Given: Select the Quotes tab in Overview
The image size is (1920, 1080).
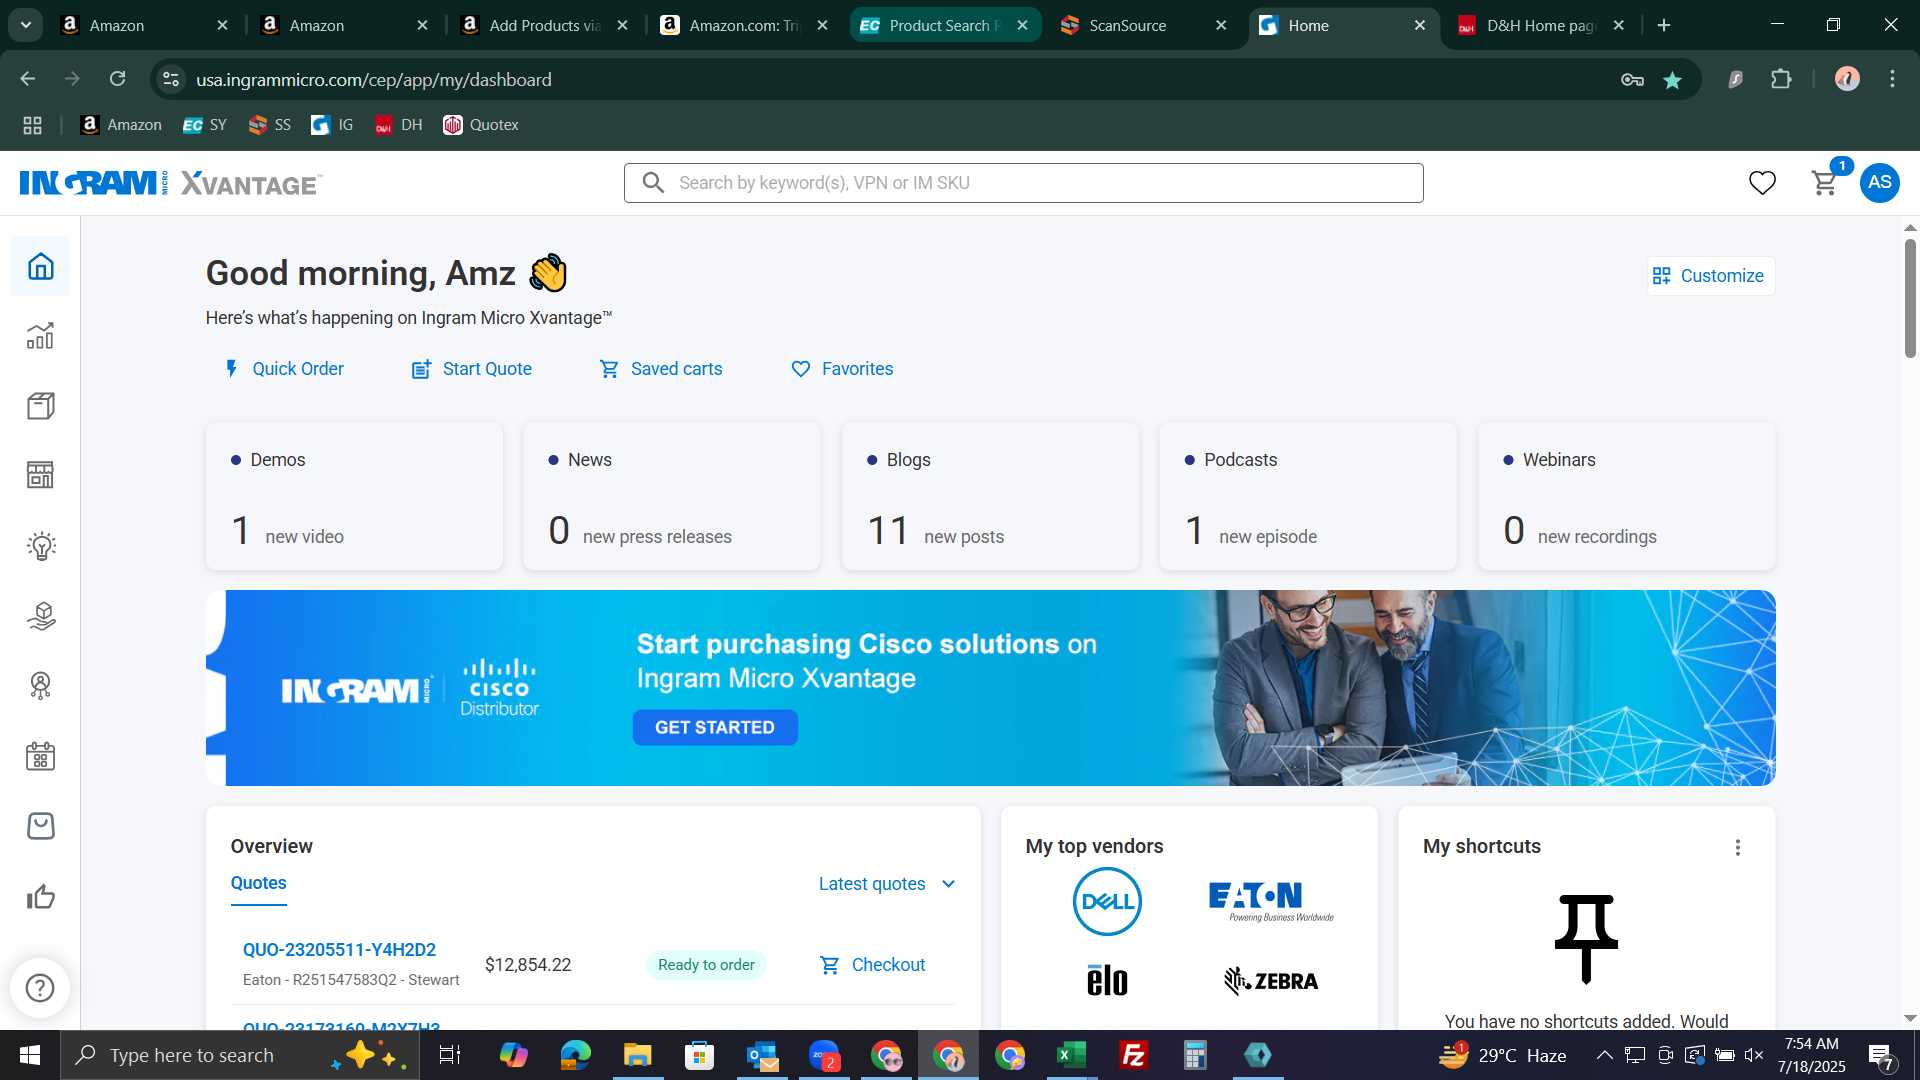Looking at the screenshot, I should coord(258,884).
